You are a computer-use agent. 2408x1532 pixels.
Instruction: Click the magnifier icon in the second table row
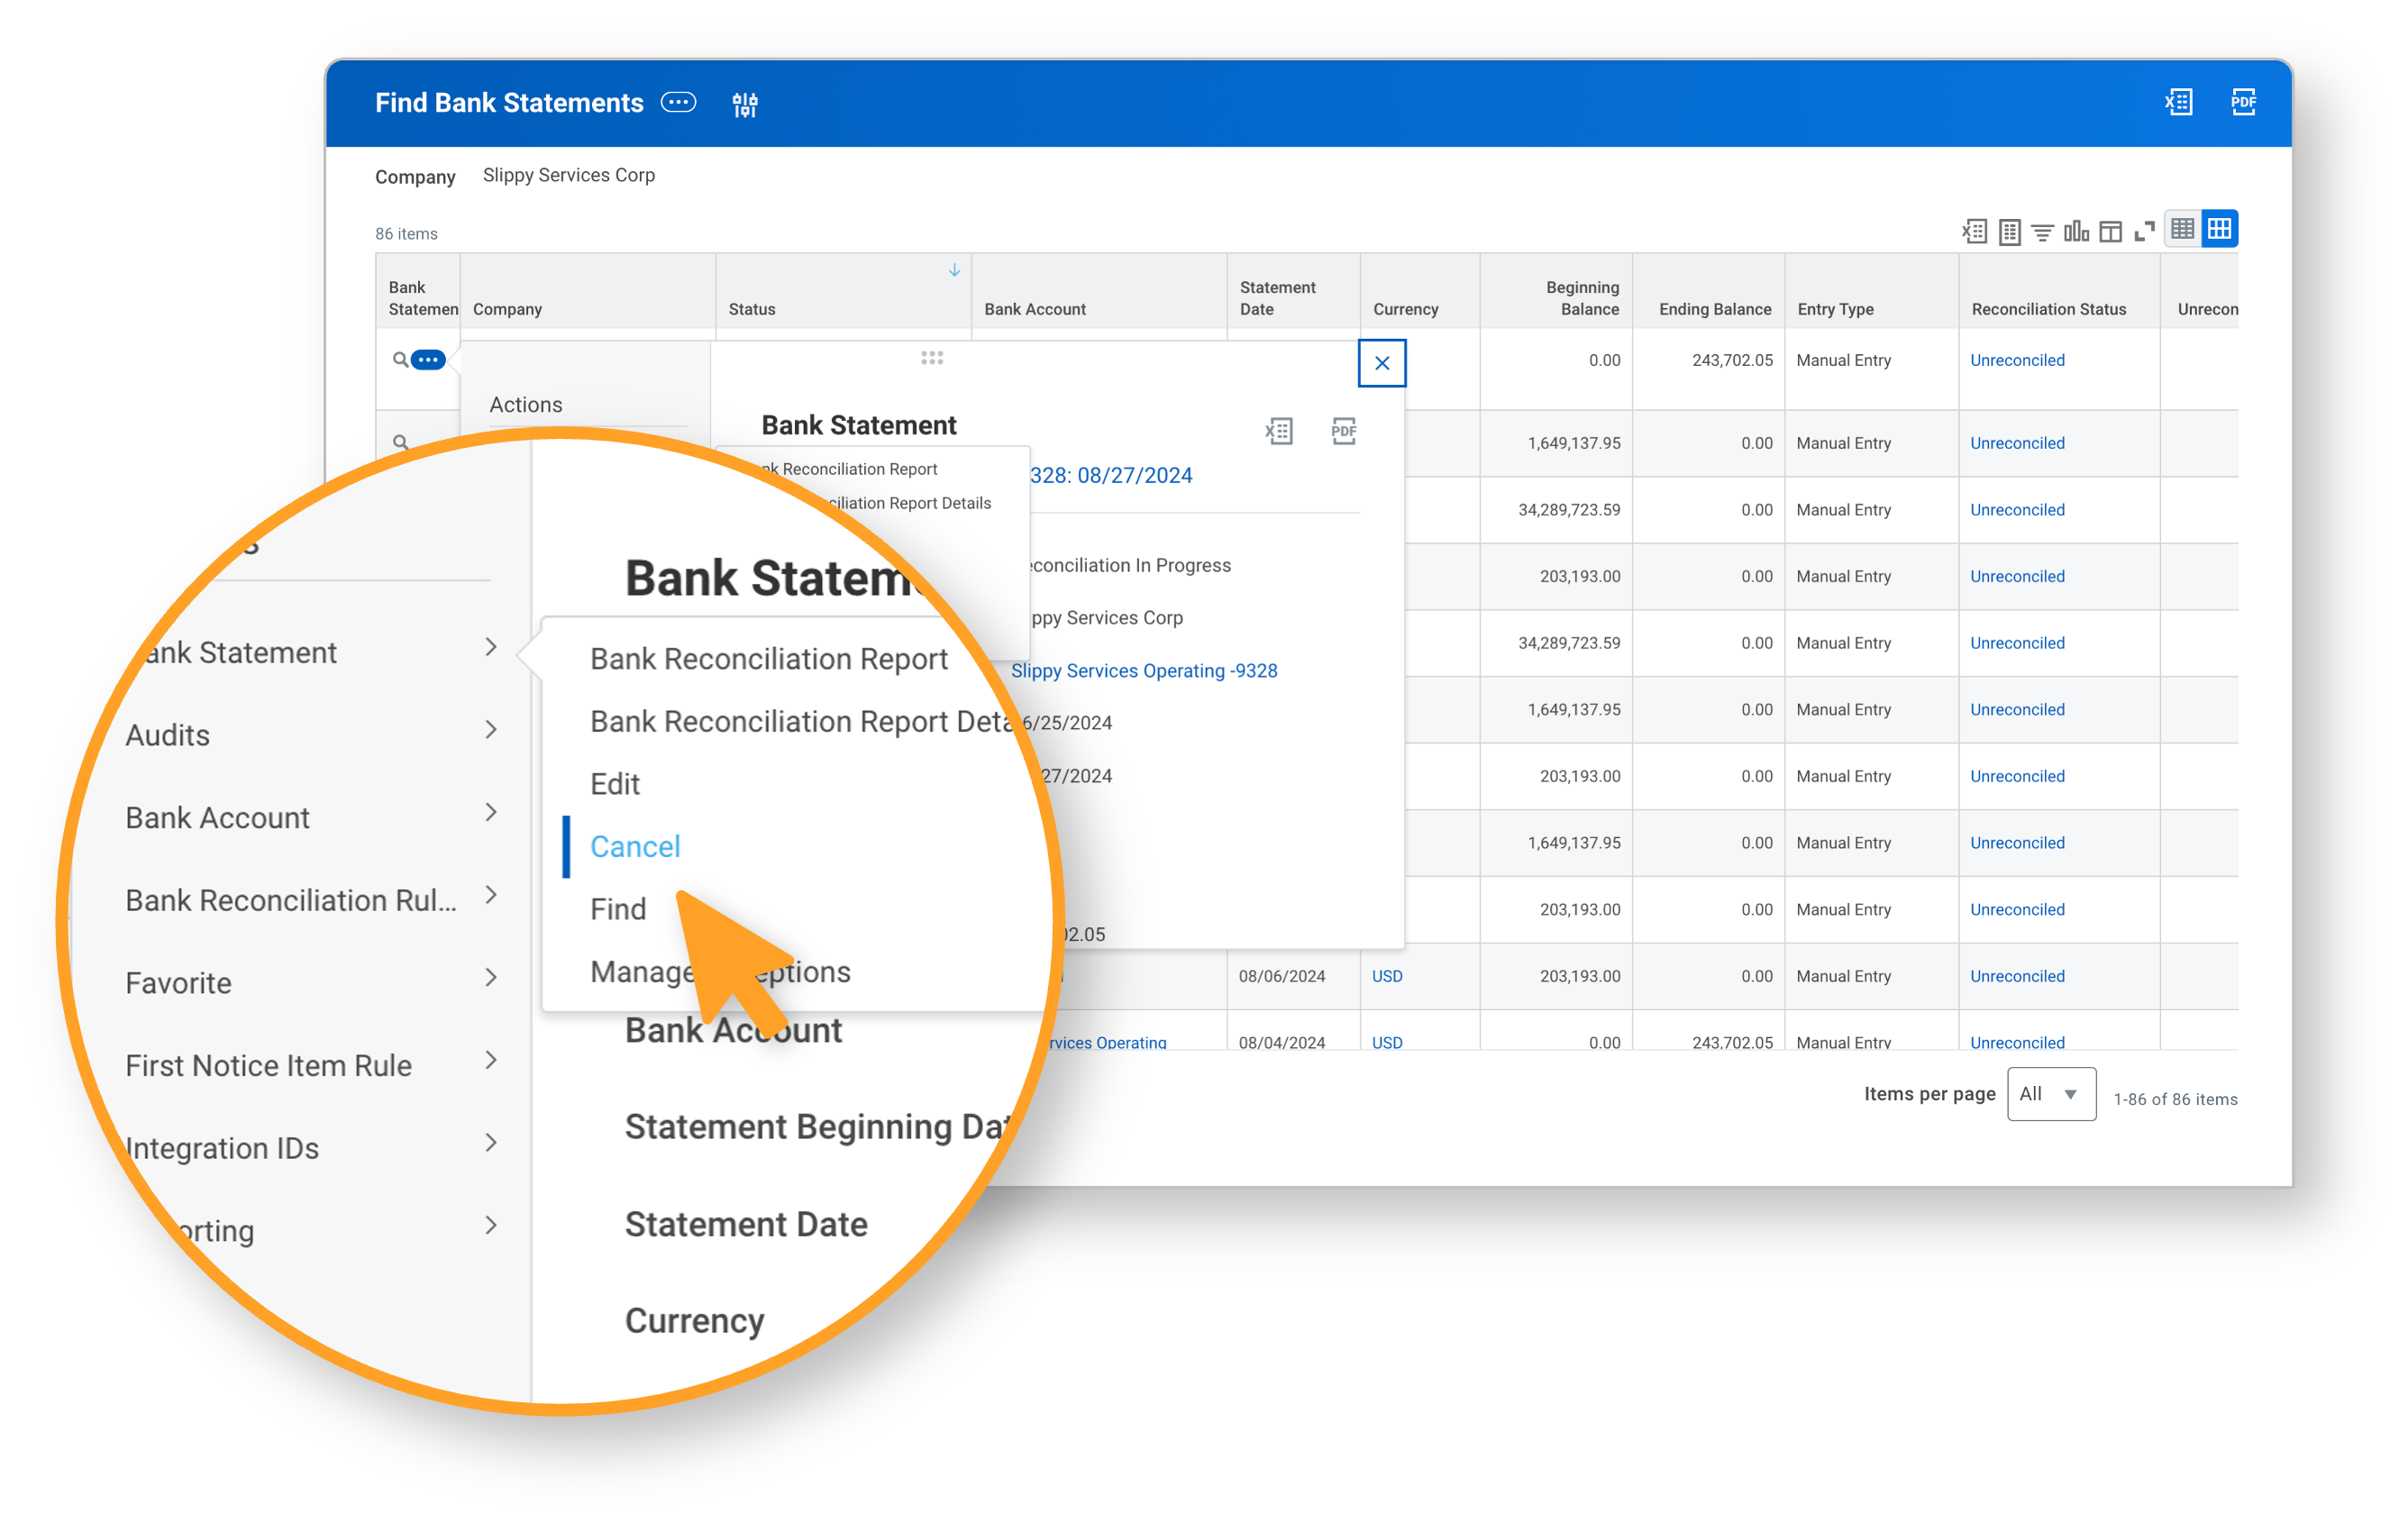(400, 442)
